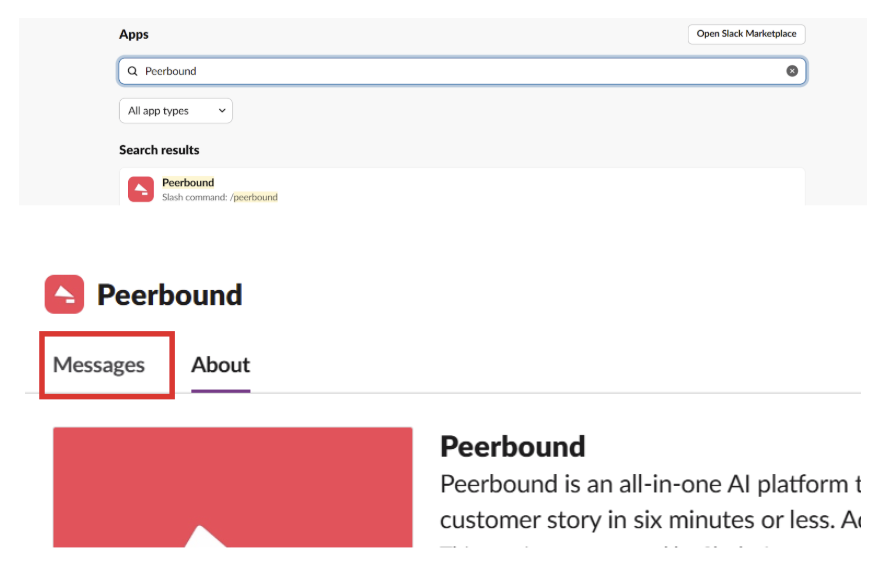Open the Messages tab
This screenshot has width=894, height=570.
tap(99, 365)
